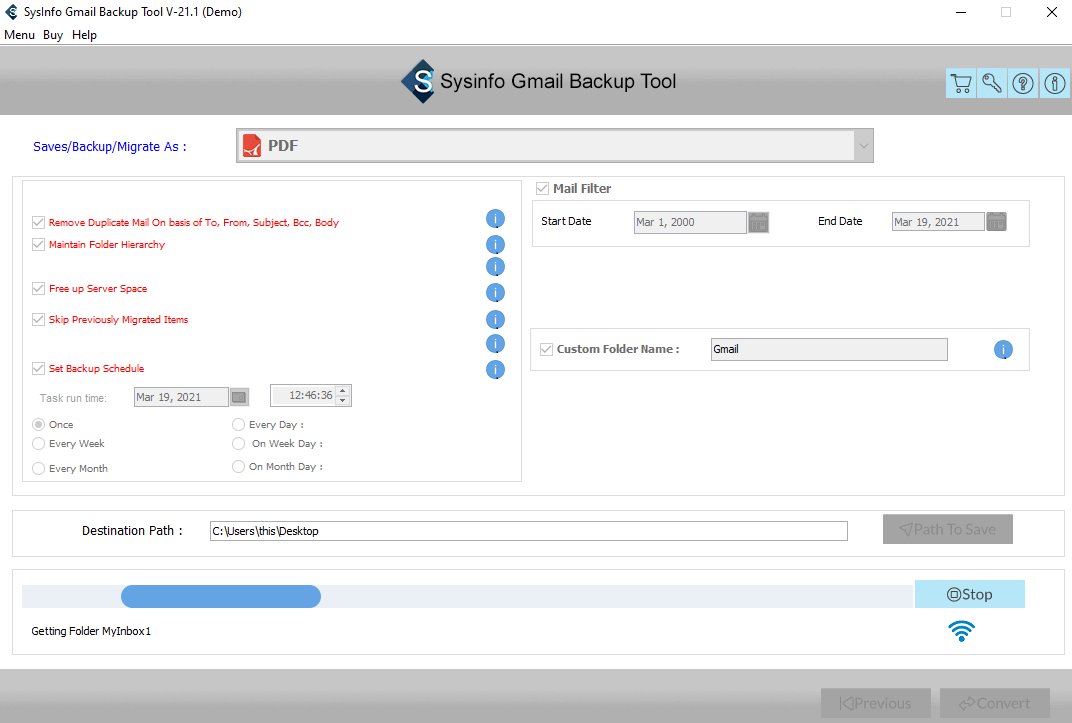Select the Every Week radio button
The width and height of the screenshot is (1072, 723).
click(38, 444)
